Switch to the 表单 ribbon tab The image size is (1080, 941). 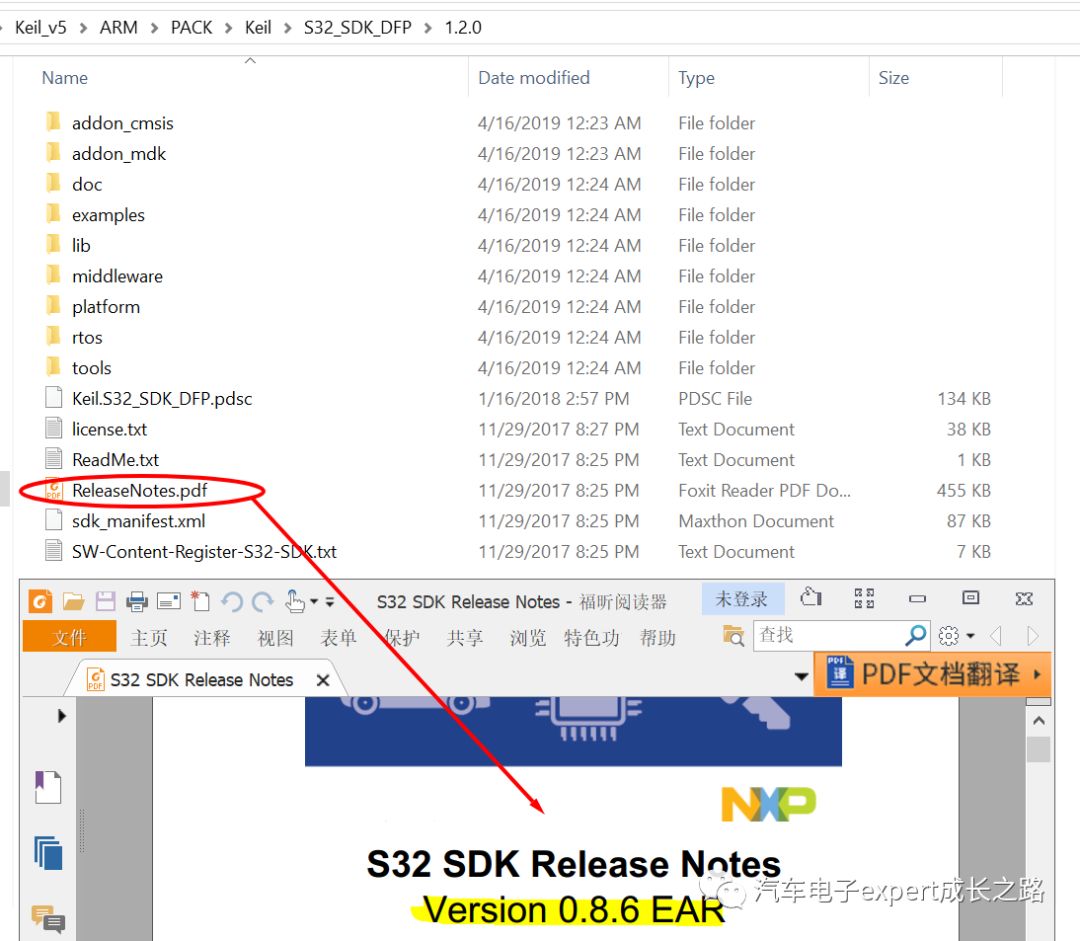point(338,638)
